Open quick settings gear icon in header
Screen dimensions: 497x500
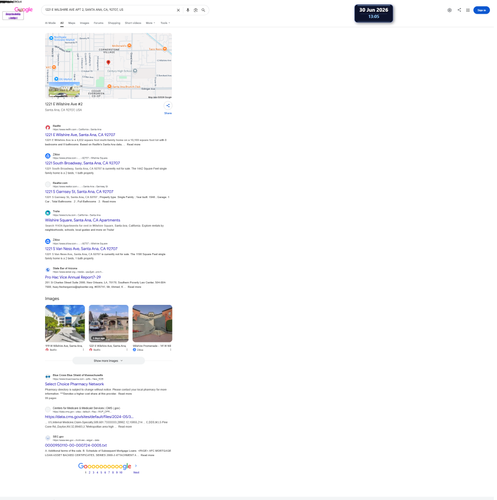coord(449,10)
